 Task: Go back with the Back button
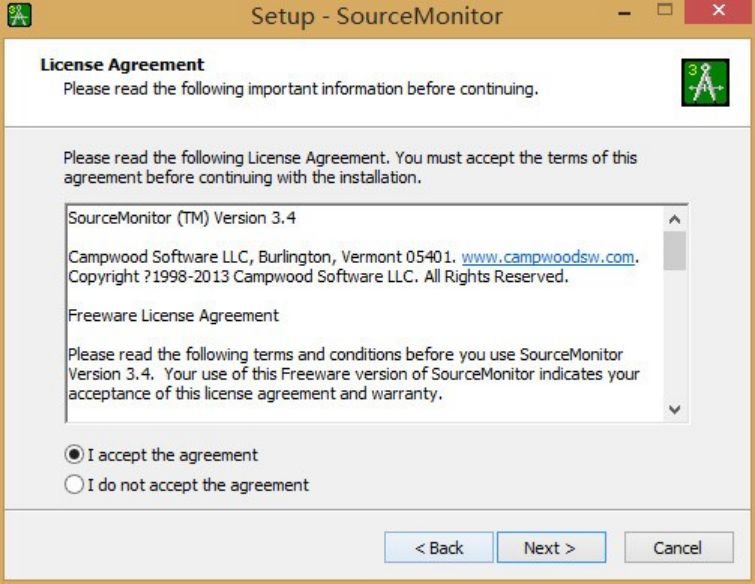pos(439,548)
